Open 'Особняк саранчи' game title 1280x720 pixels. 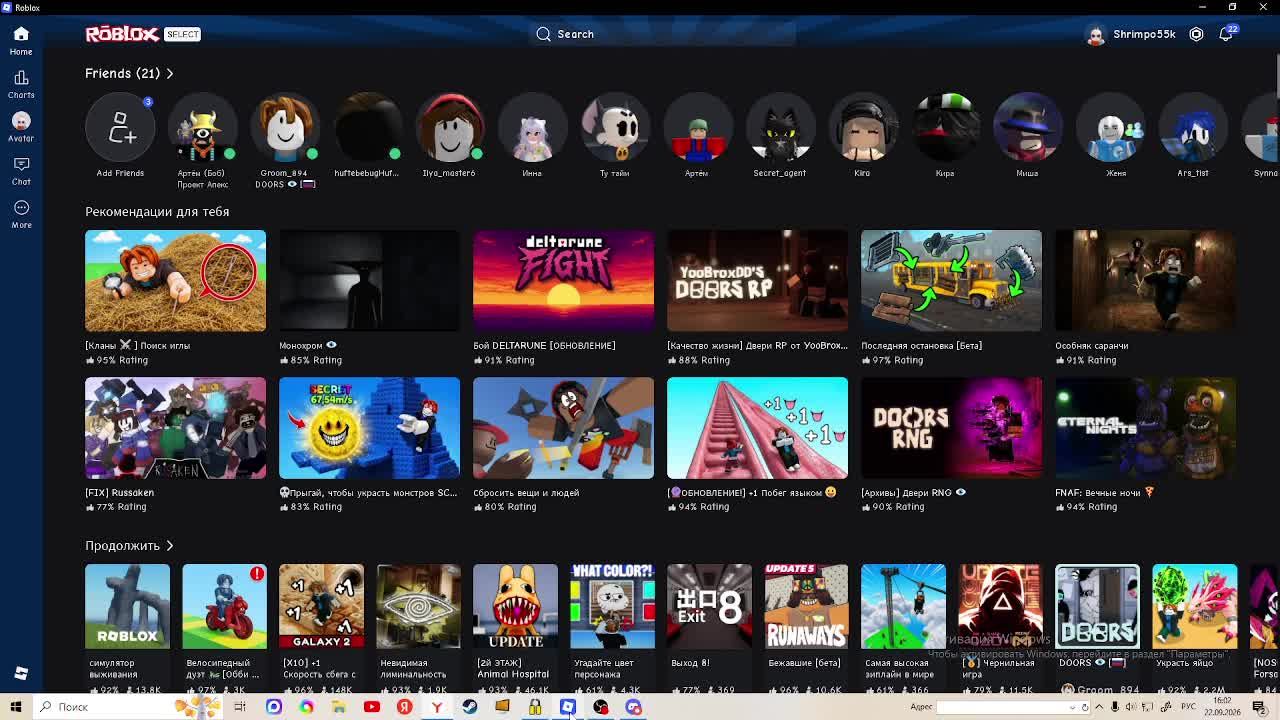tap(1091, 345)
